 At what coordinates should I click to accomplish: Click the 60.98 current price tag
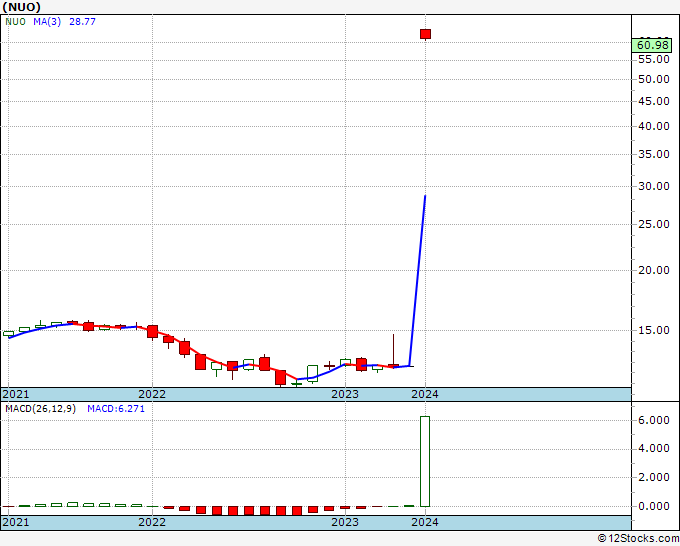pos(651,45)
